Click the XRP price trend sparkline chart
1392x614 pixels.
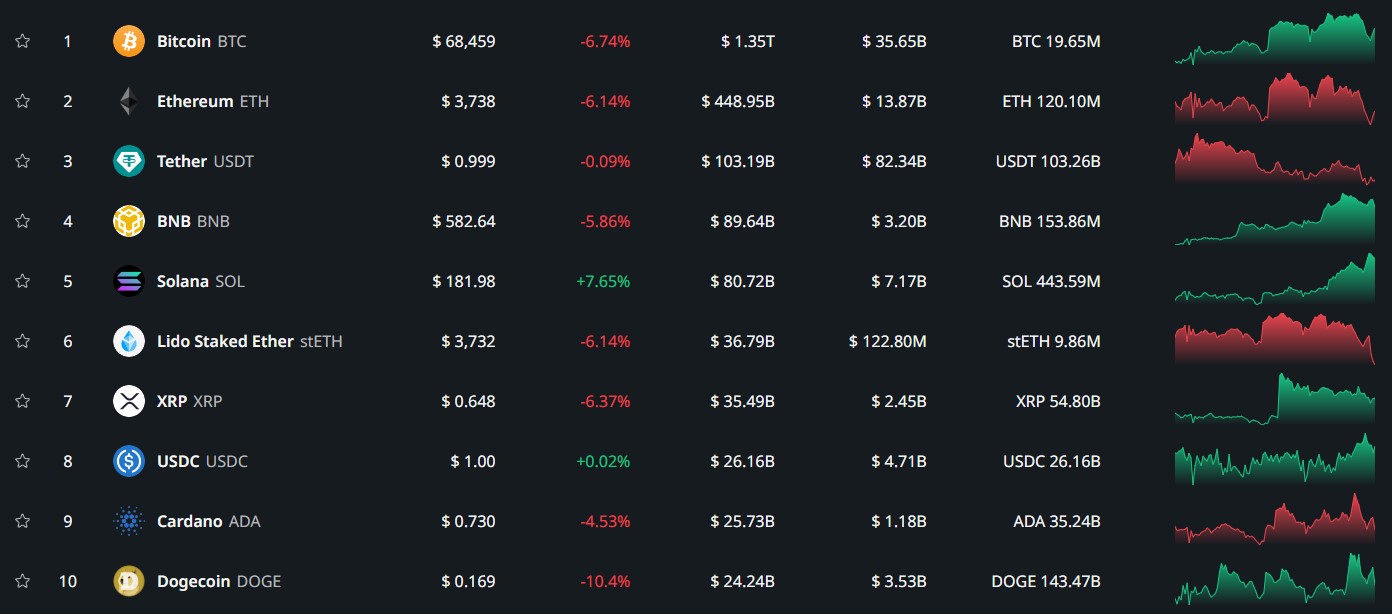(x=1275, y=400)
